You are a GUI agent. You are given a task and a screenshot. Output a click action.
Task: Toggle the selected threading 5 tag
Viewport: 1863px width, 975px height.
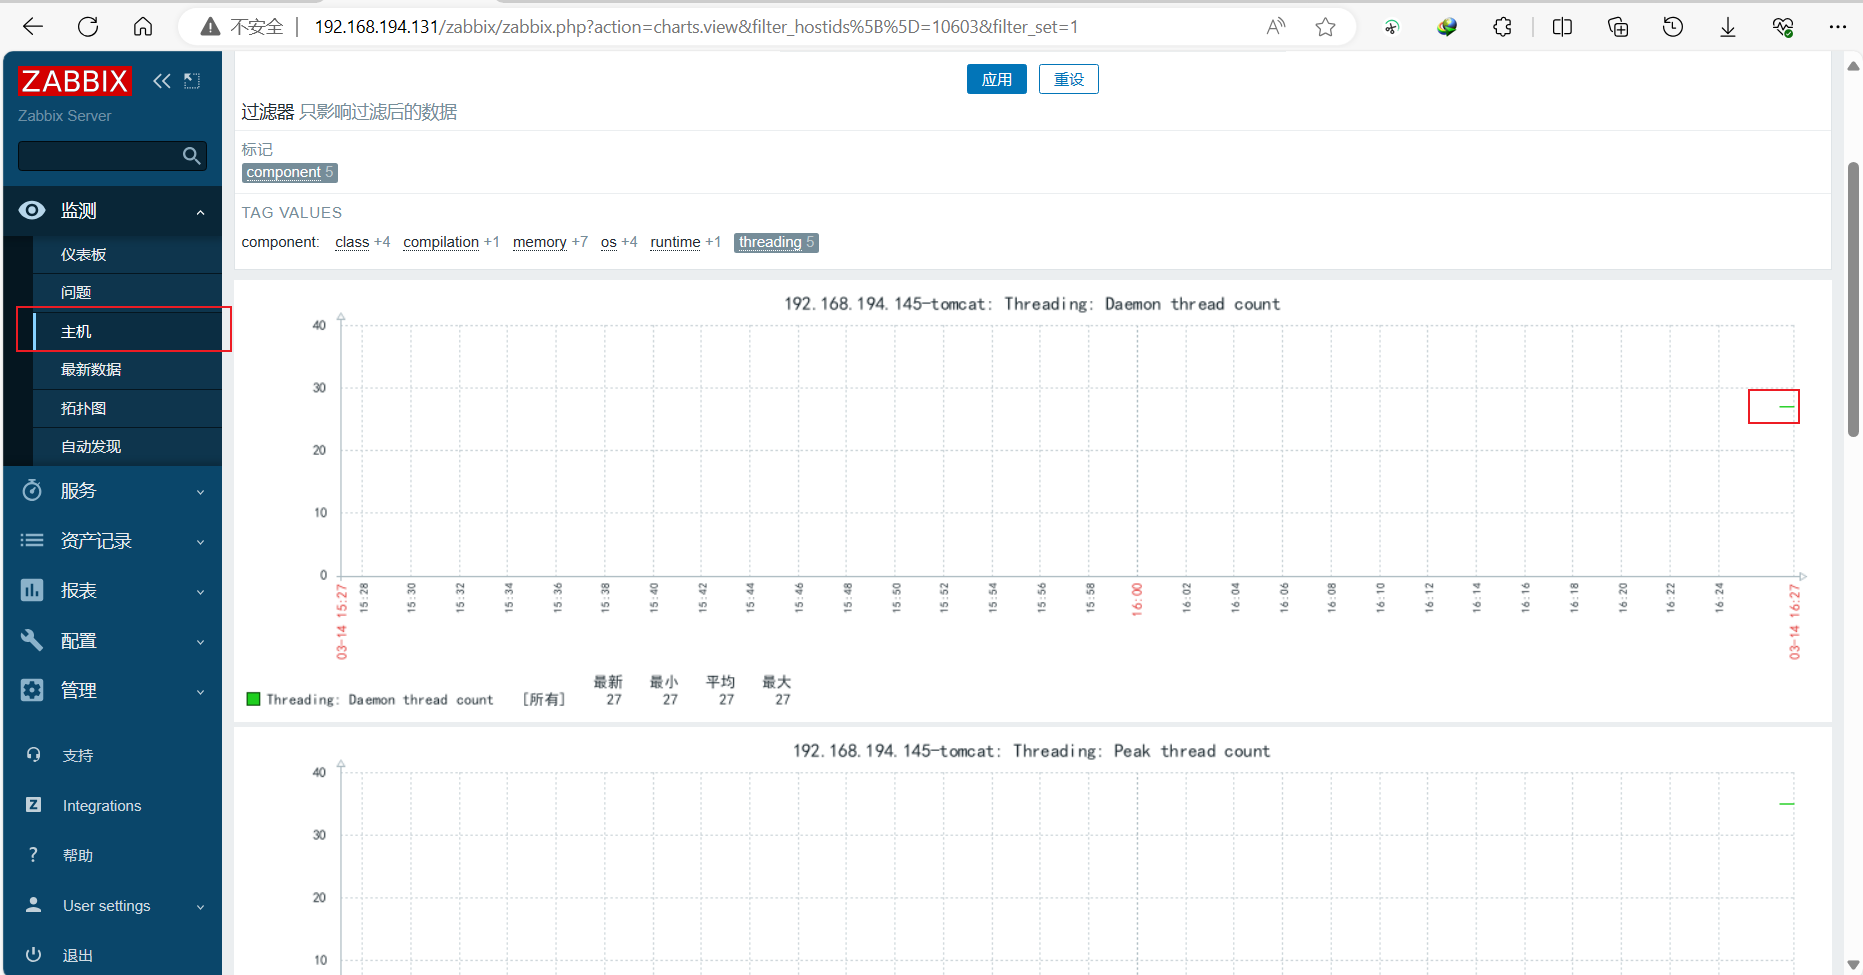[x=776, y=242]
